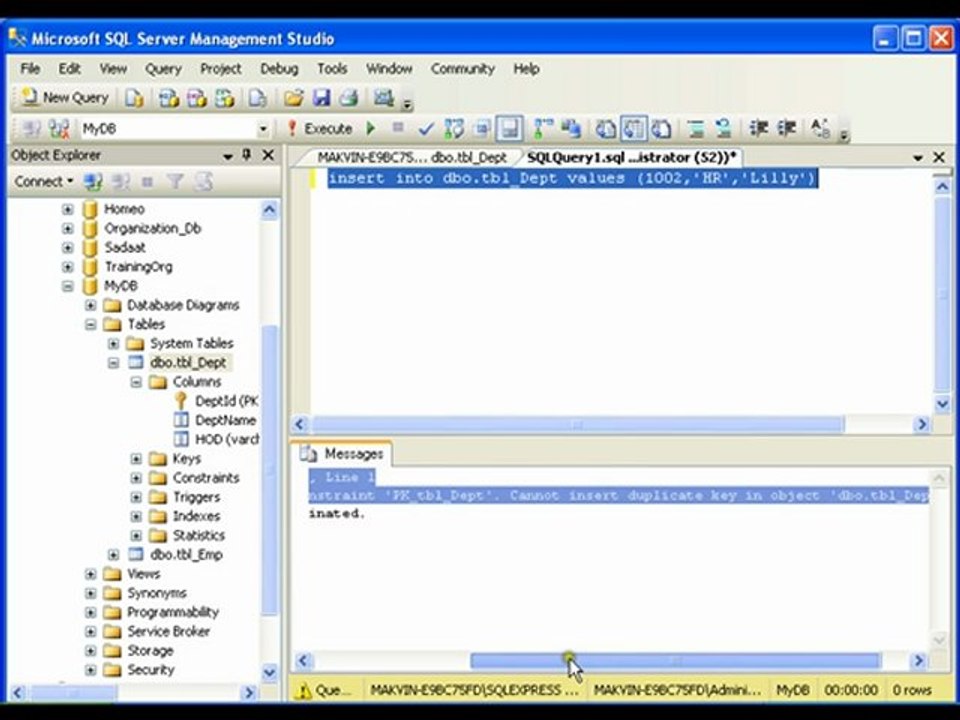Select the dbo.tbl_Dept table in the tree
This screenshot has width=960, height=720.
[188, 362]
